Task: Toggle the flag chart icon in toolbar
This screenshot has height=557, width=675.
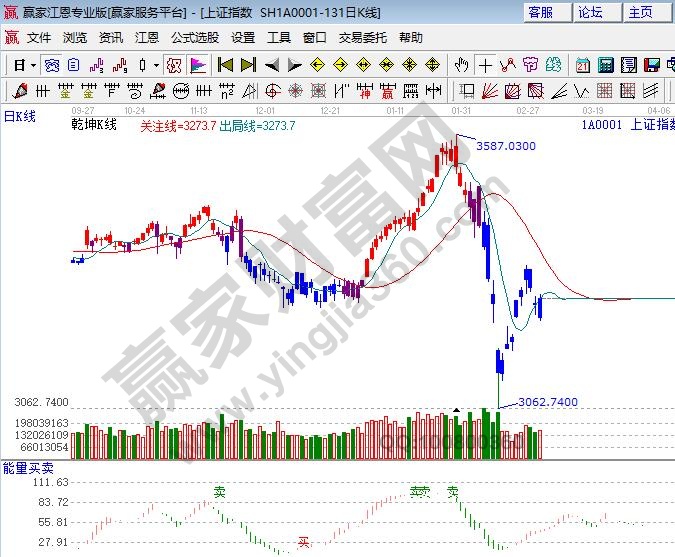Action: pyautogui.click(x=198, y=65)
